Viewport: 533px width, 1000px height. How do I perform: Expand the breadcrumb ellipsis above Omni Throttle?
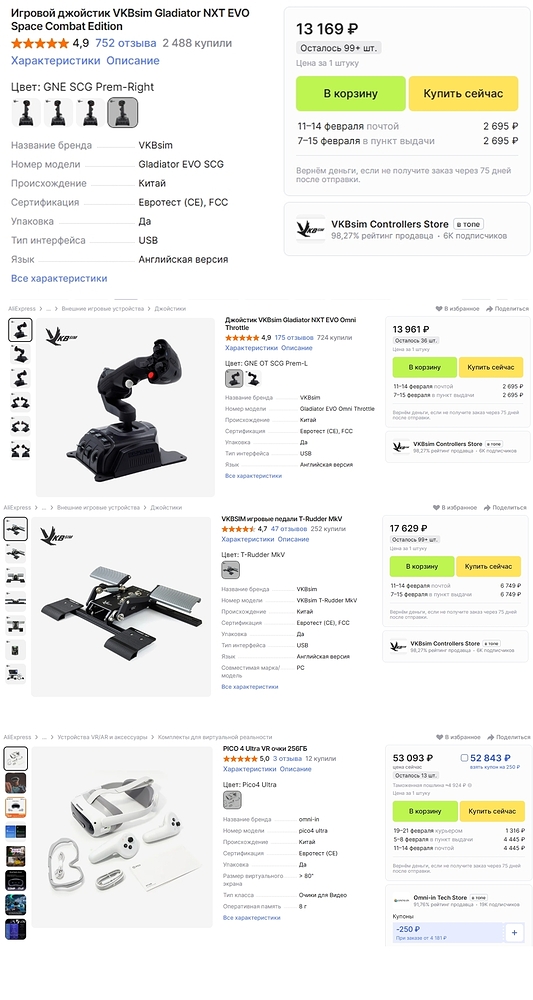coord(44,309)
